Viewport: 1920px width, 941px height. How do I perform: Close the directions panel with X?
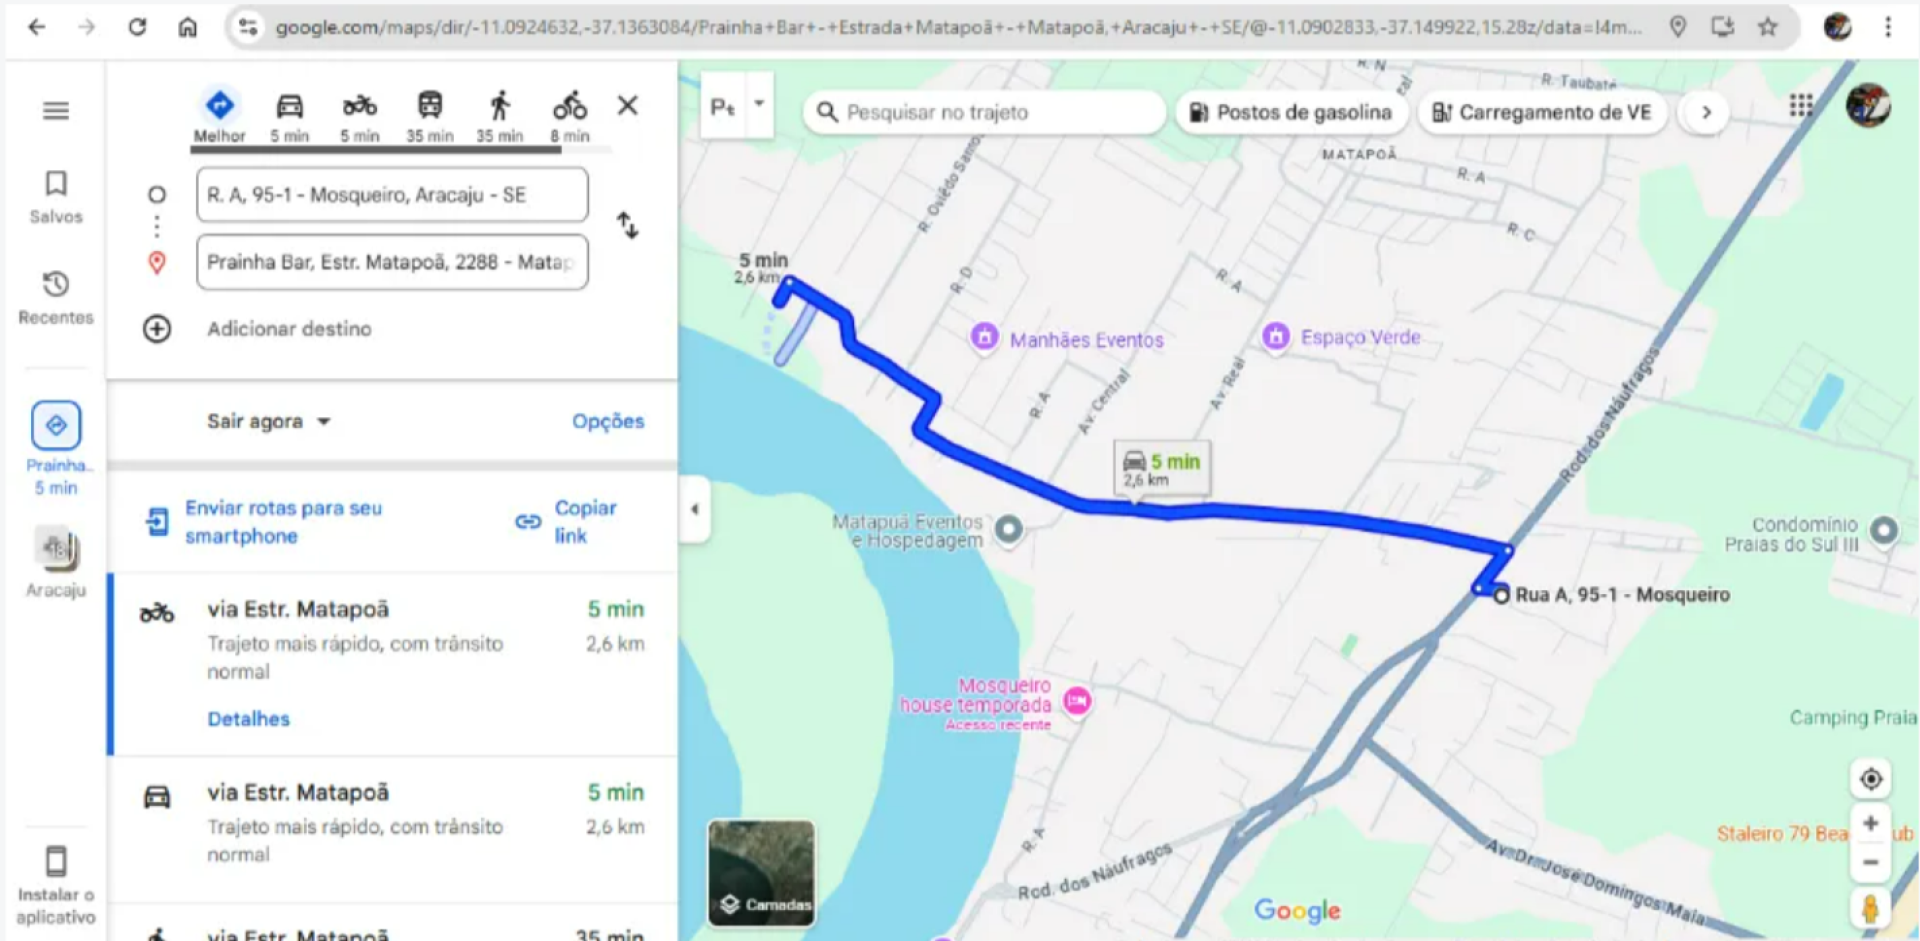coord(628,105)
